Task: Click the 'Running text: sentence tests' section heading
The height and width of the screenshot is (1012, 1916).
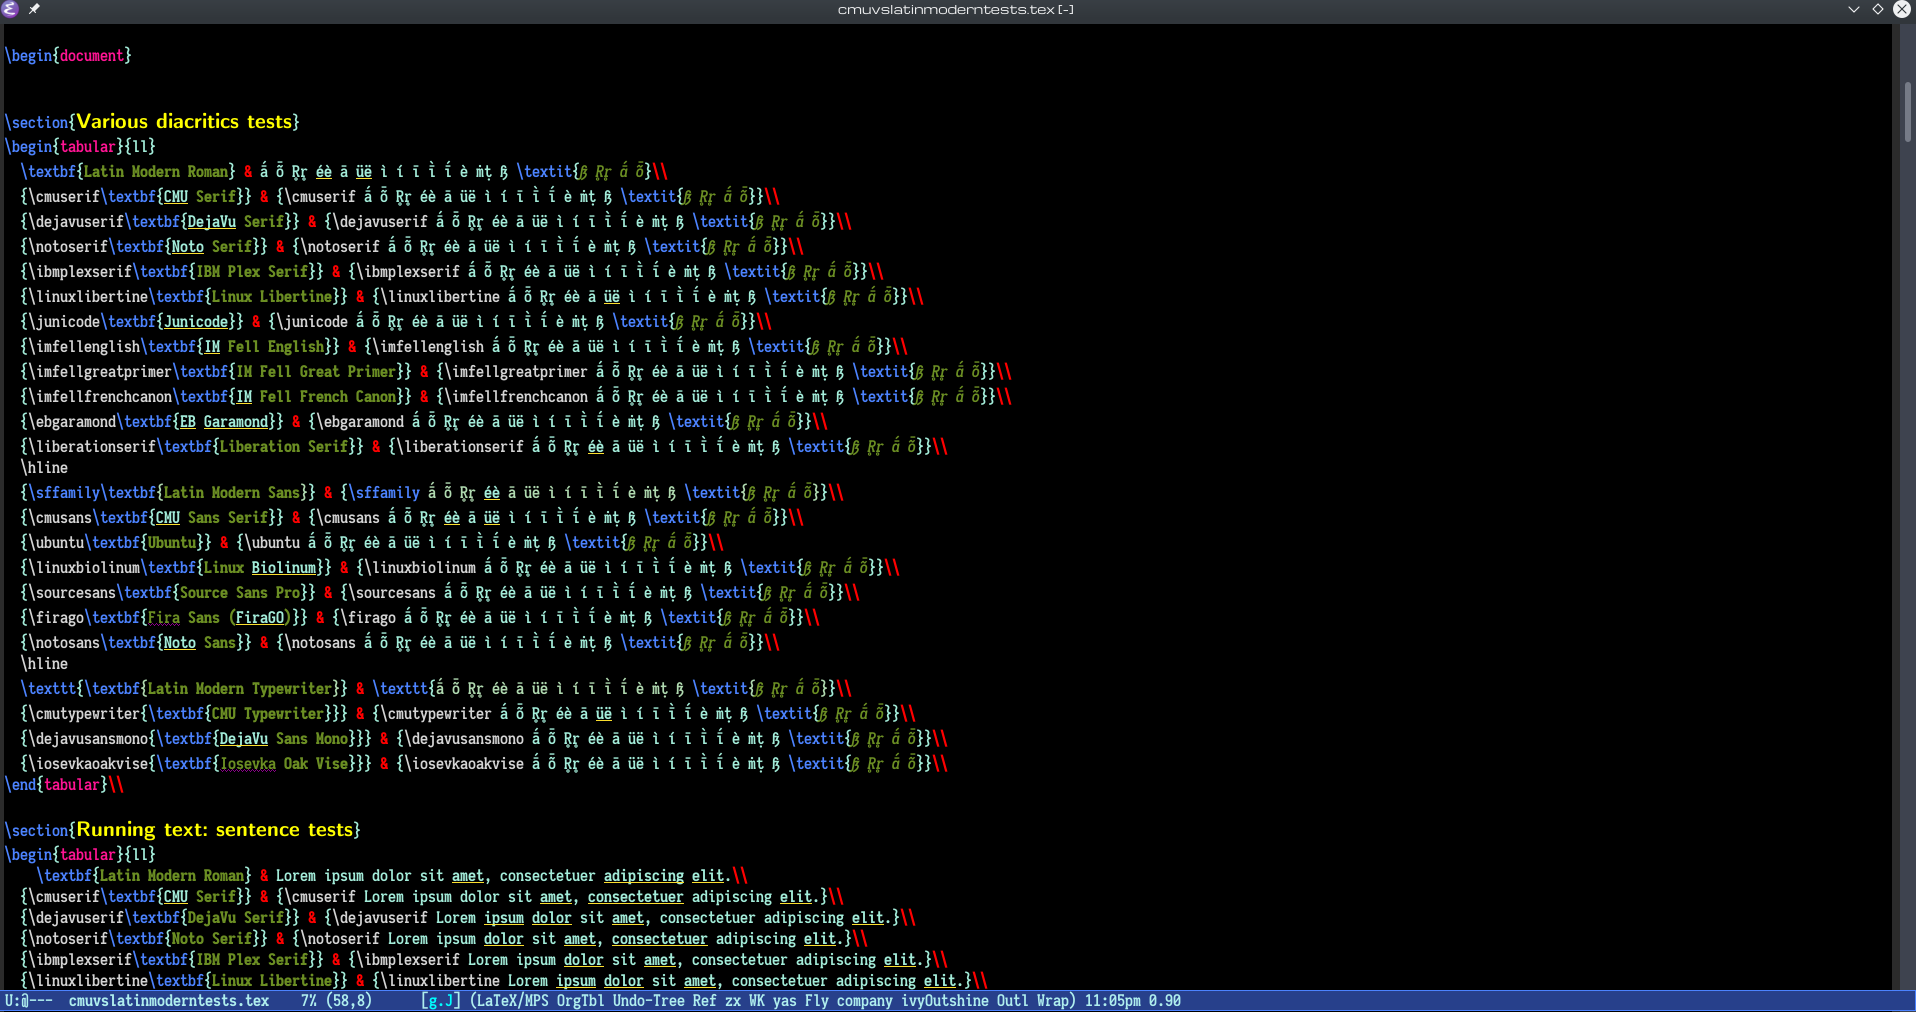Action: 216,829
